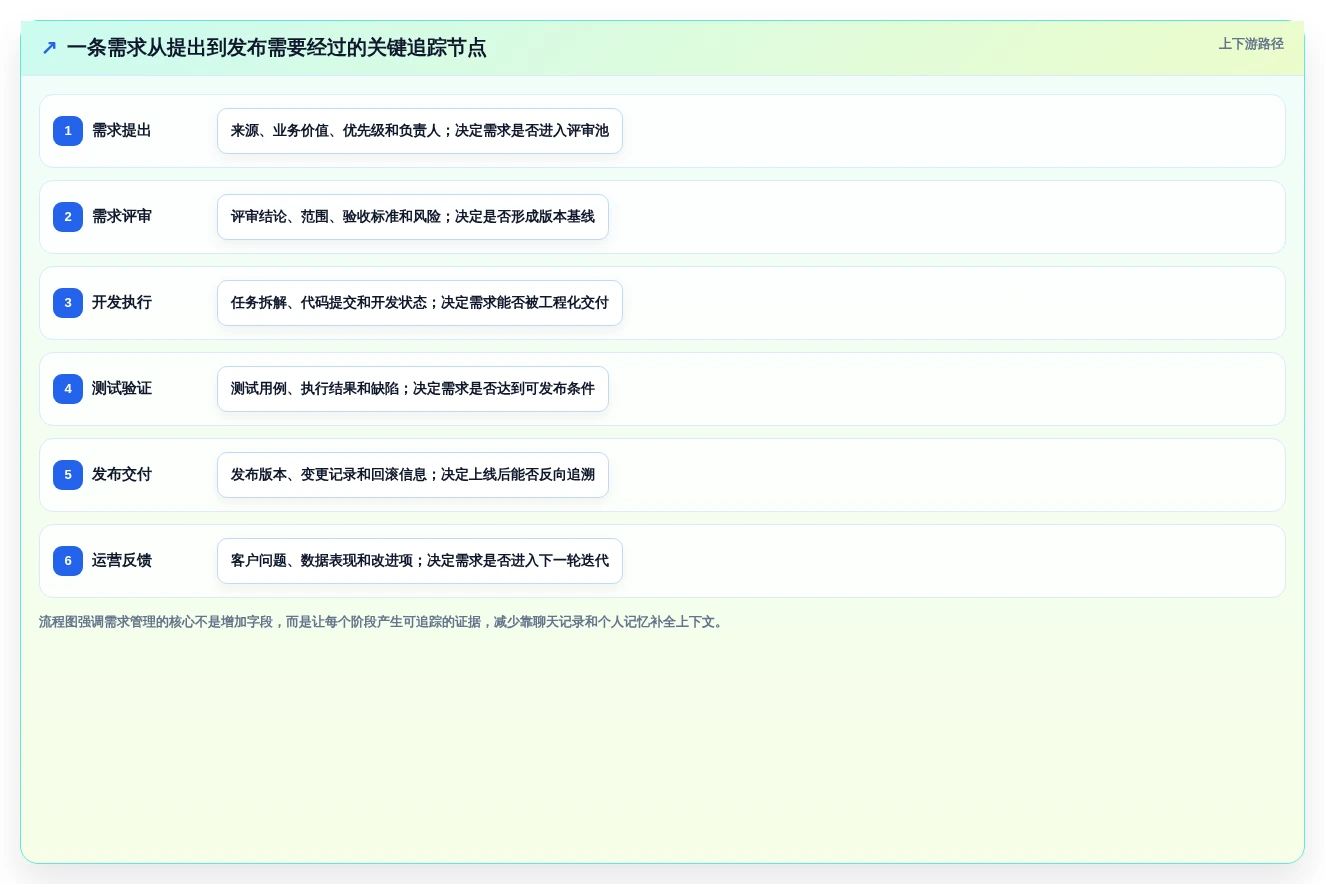This screenshot has height=884, width=1325.
Task: Select step number 5 badge
Action: pos(68,475)
